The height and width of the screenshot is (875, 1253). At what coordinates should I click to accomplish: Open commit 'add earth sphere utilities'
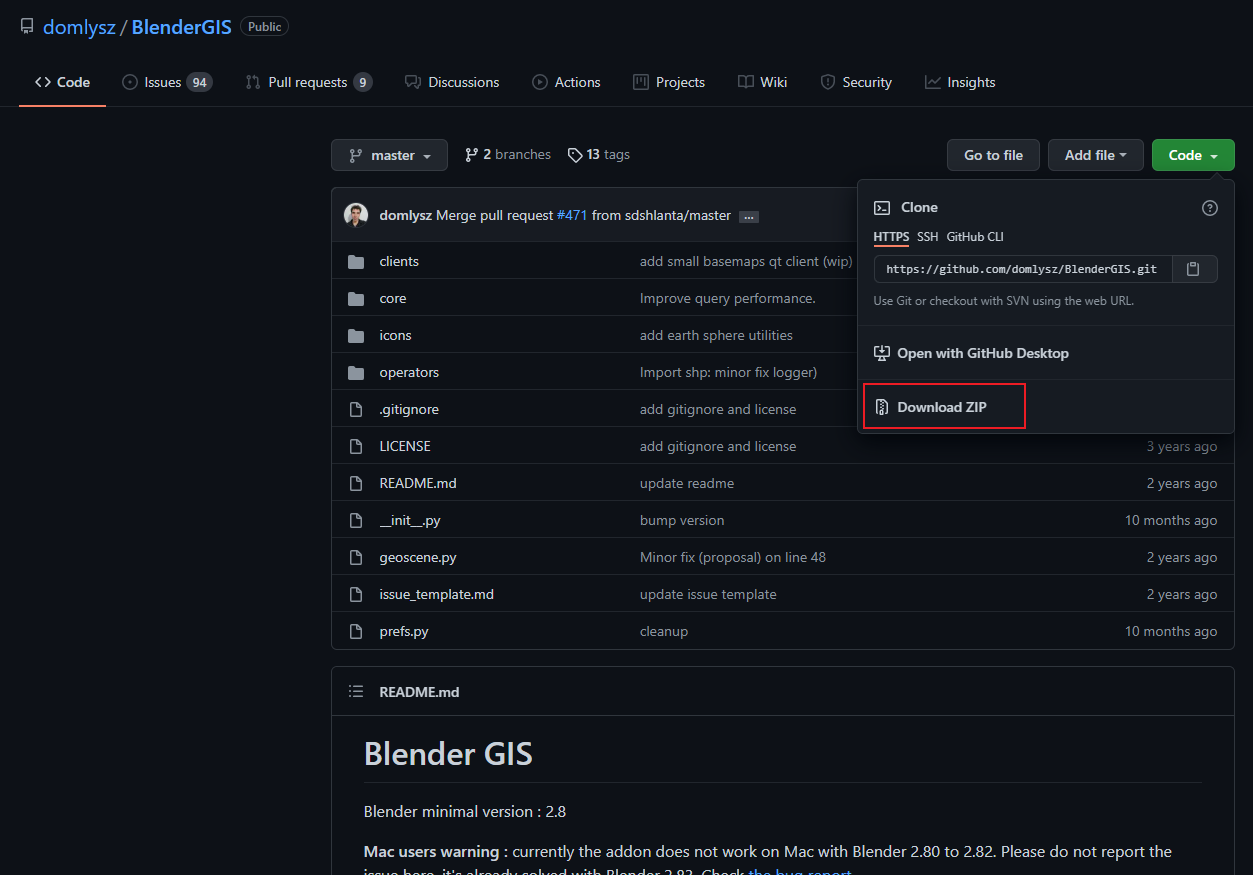pyautogui.click(x=716, y=336)
